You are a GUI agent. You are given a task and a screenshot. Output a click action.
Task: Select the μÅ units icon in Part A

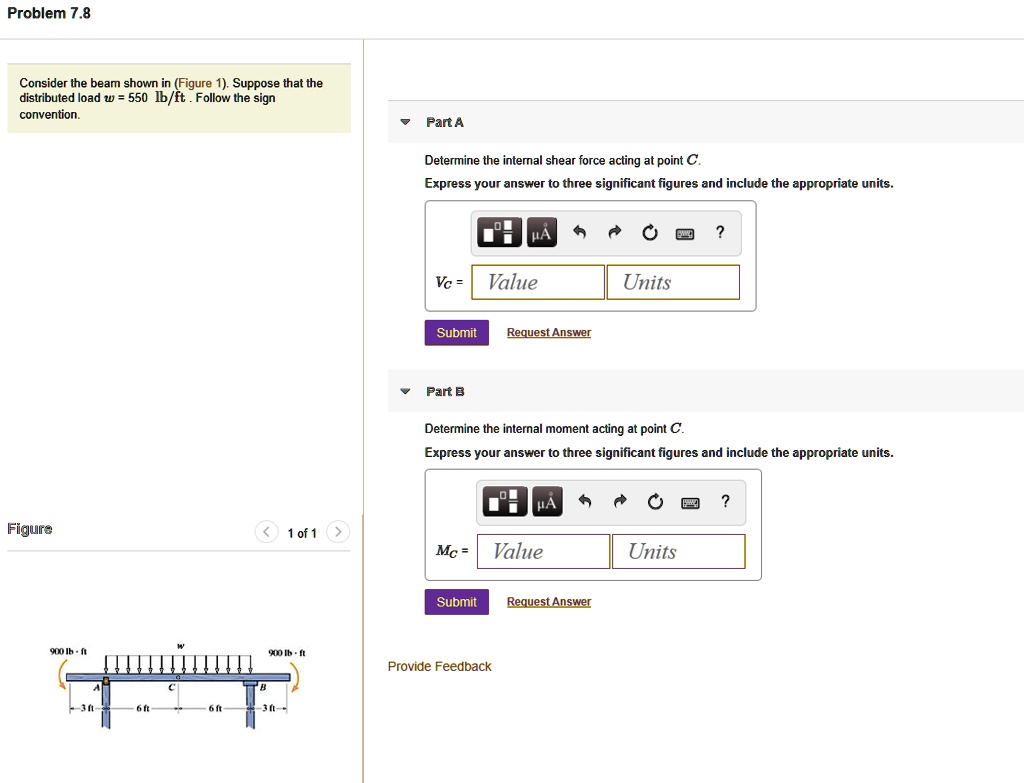click(541, 232)
